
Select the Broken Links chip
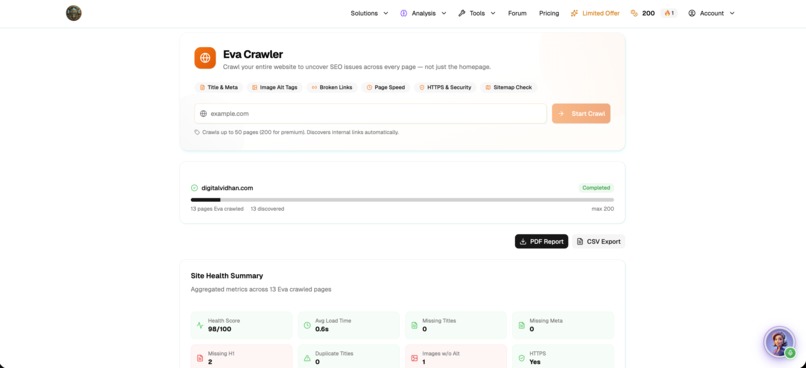pos(332,87)
